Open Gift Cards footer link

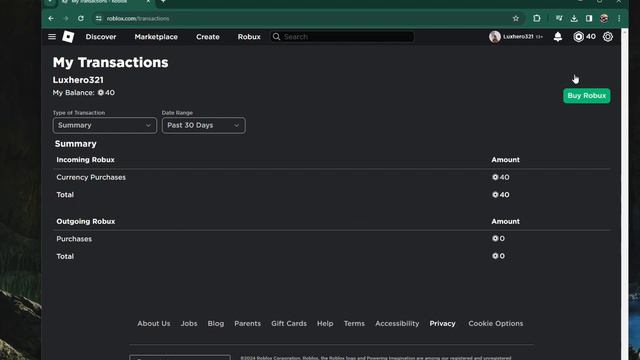point(289,323)
